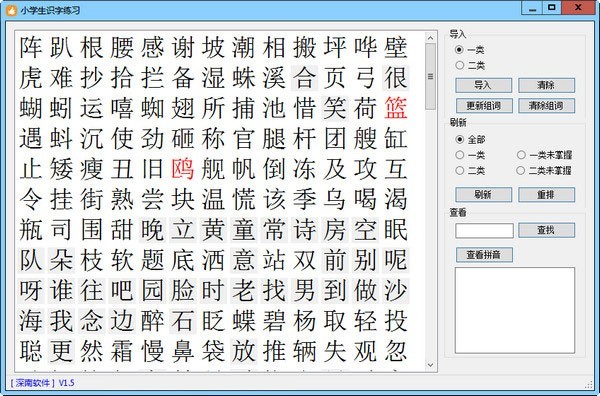Click the 更新组词 button
Screen dimensions: 600x396
484,106
